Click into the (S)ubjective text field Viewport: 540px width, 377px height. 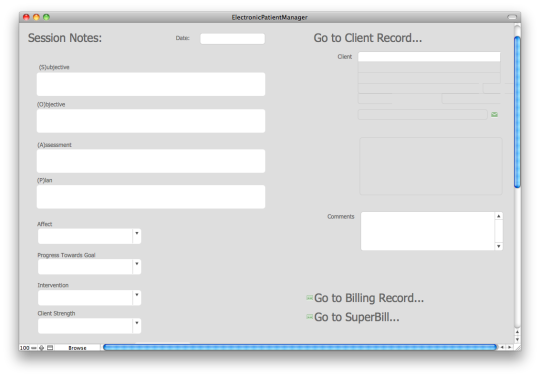tap(151, 84)
